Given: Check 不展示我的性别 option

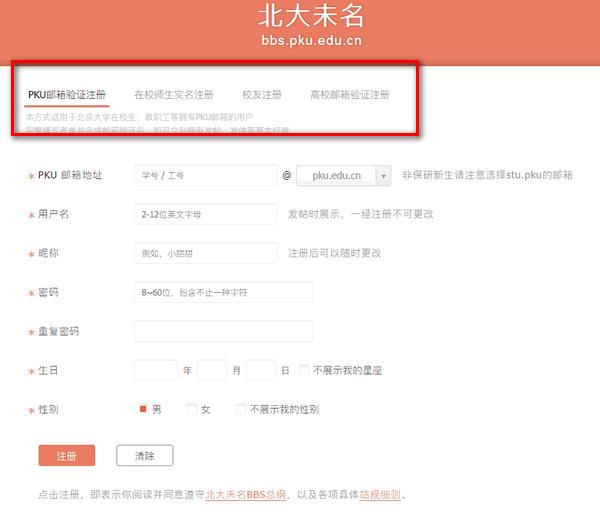Looking at the screenshot, I should [240, 409].
